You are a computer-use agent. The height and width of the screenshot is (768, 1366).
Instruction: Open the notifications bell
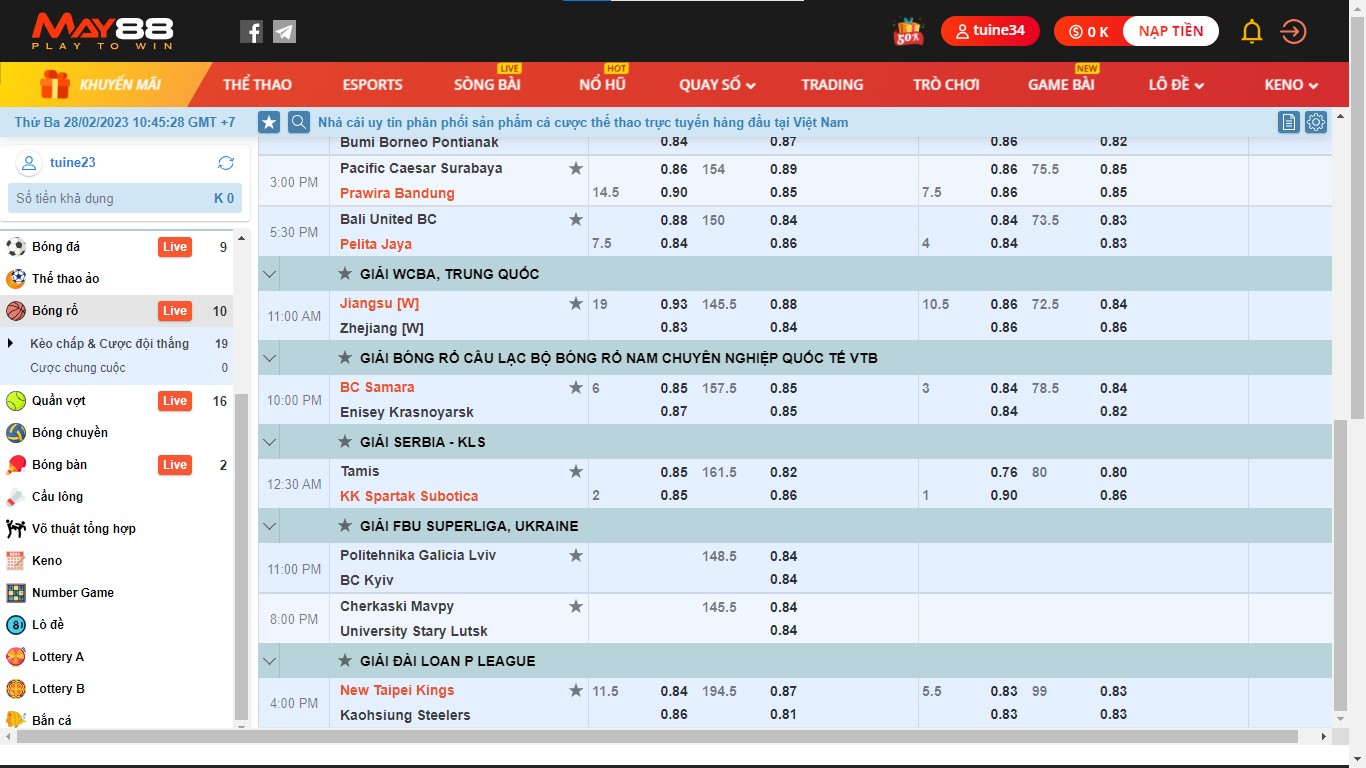(x=1252, y=32)
